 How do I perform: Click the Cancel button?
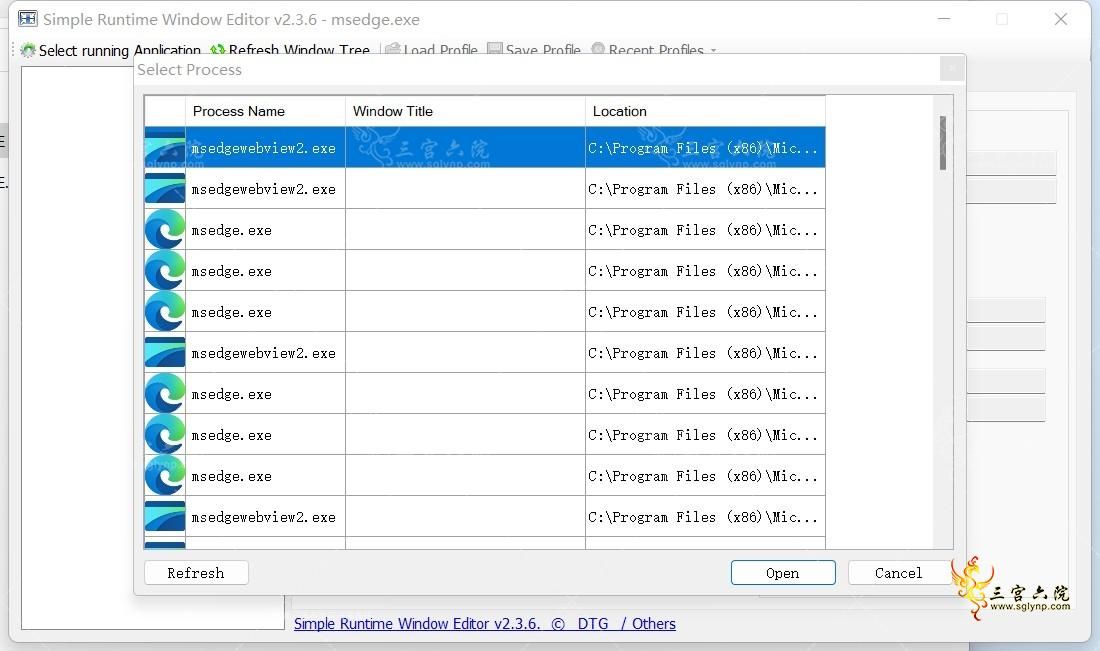pos(899,572)
